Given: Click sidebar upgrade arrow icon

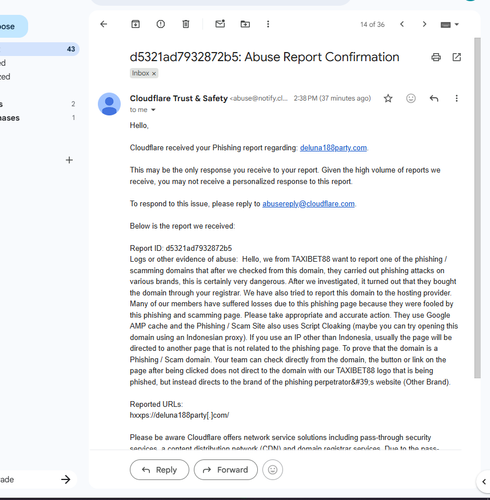Looking at the screenshot, I should coord(66,479).
